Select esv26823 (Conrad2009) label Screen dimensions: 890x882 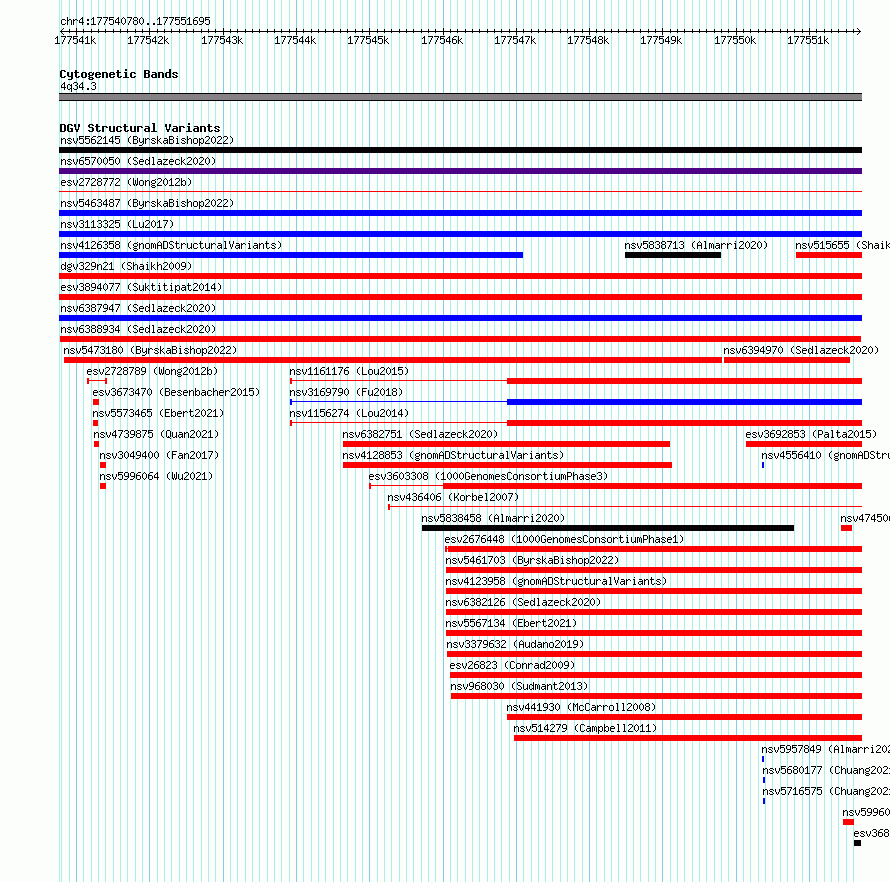point(512,665)
